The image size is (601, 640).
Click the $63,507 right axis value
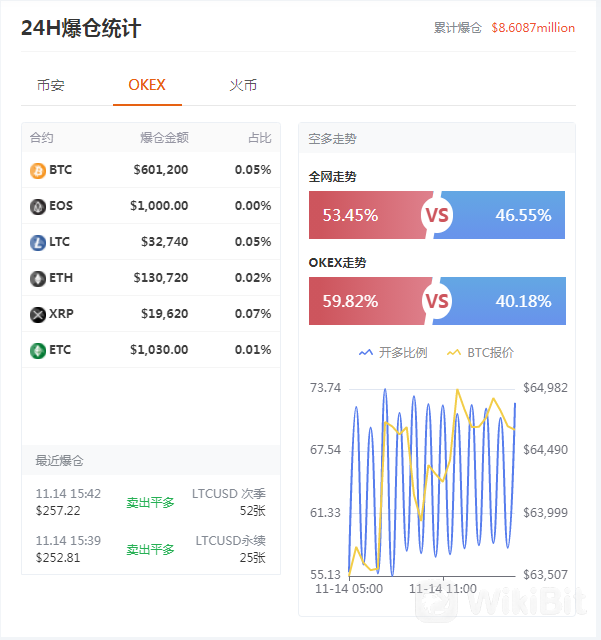click(545, 575)
